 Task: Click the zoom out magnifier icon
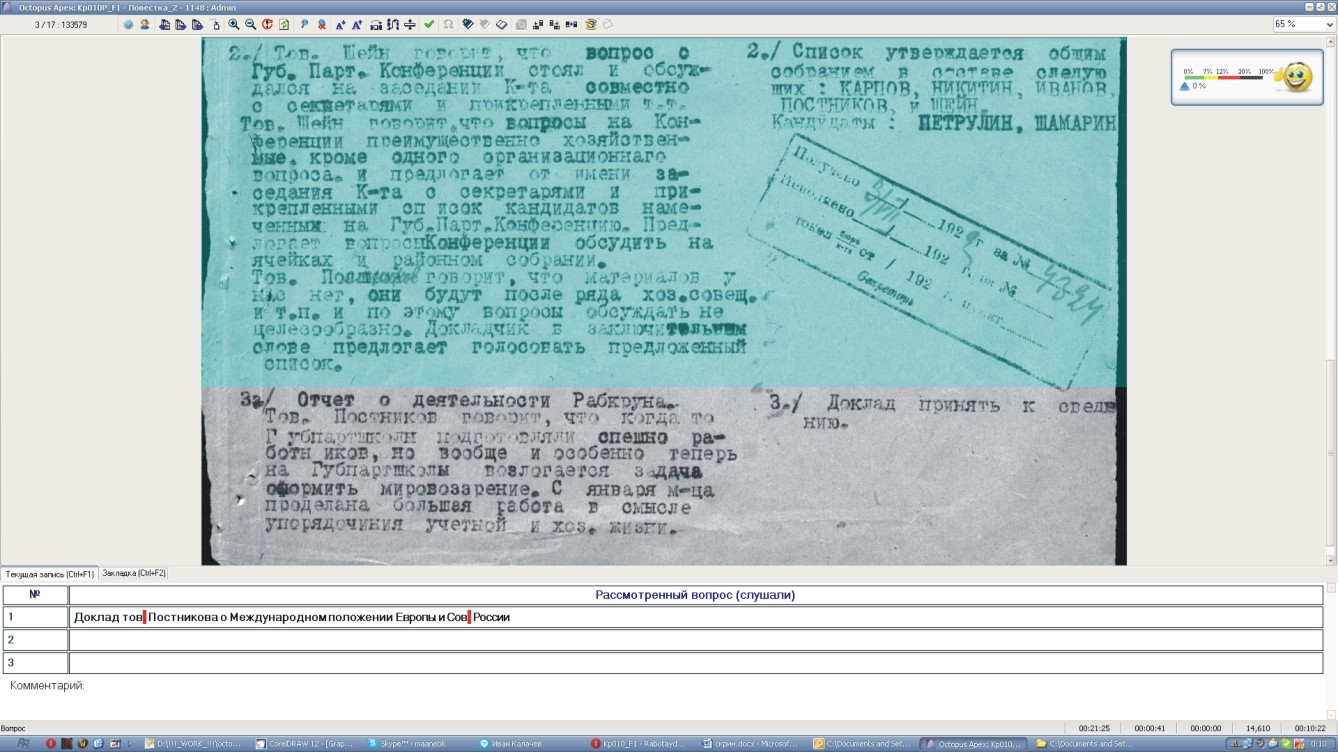(250, 24)
